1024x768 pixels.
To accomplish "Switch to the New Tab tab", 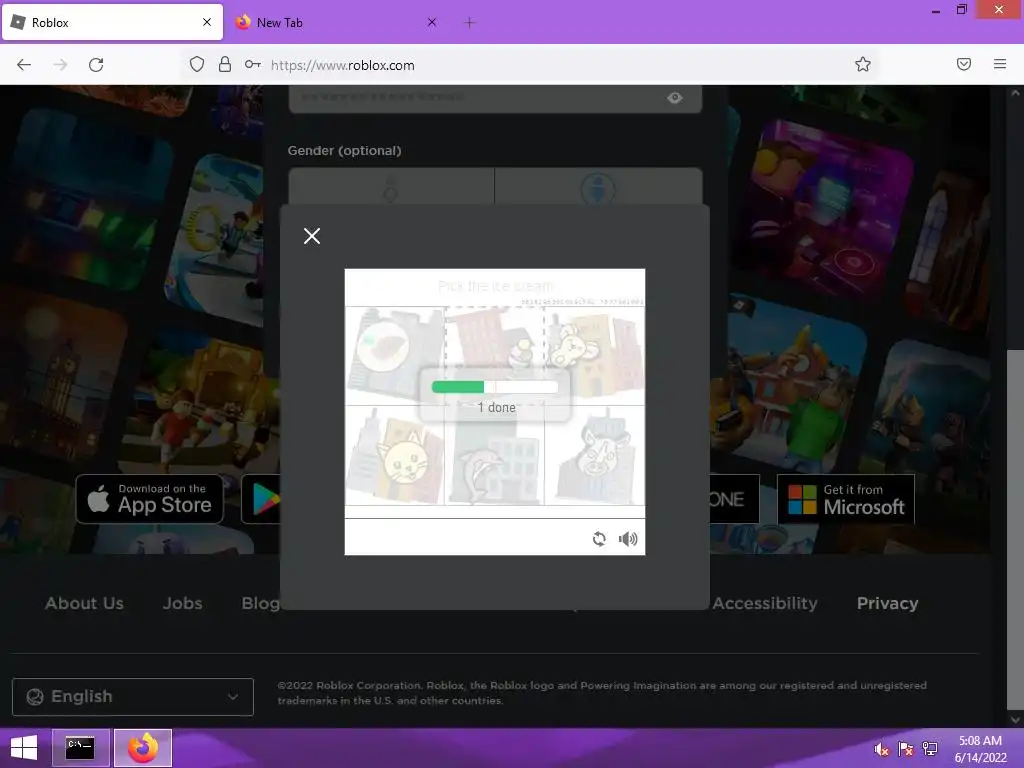I will 336,22.
